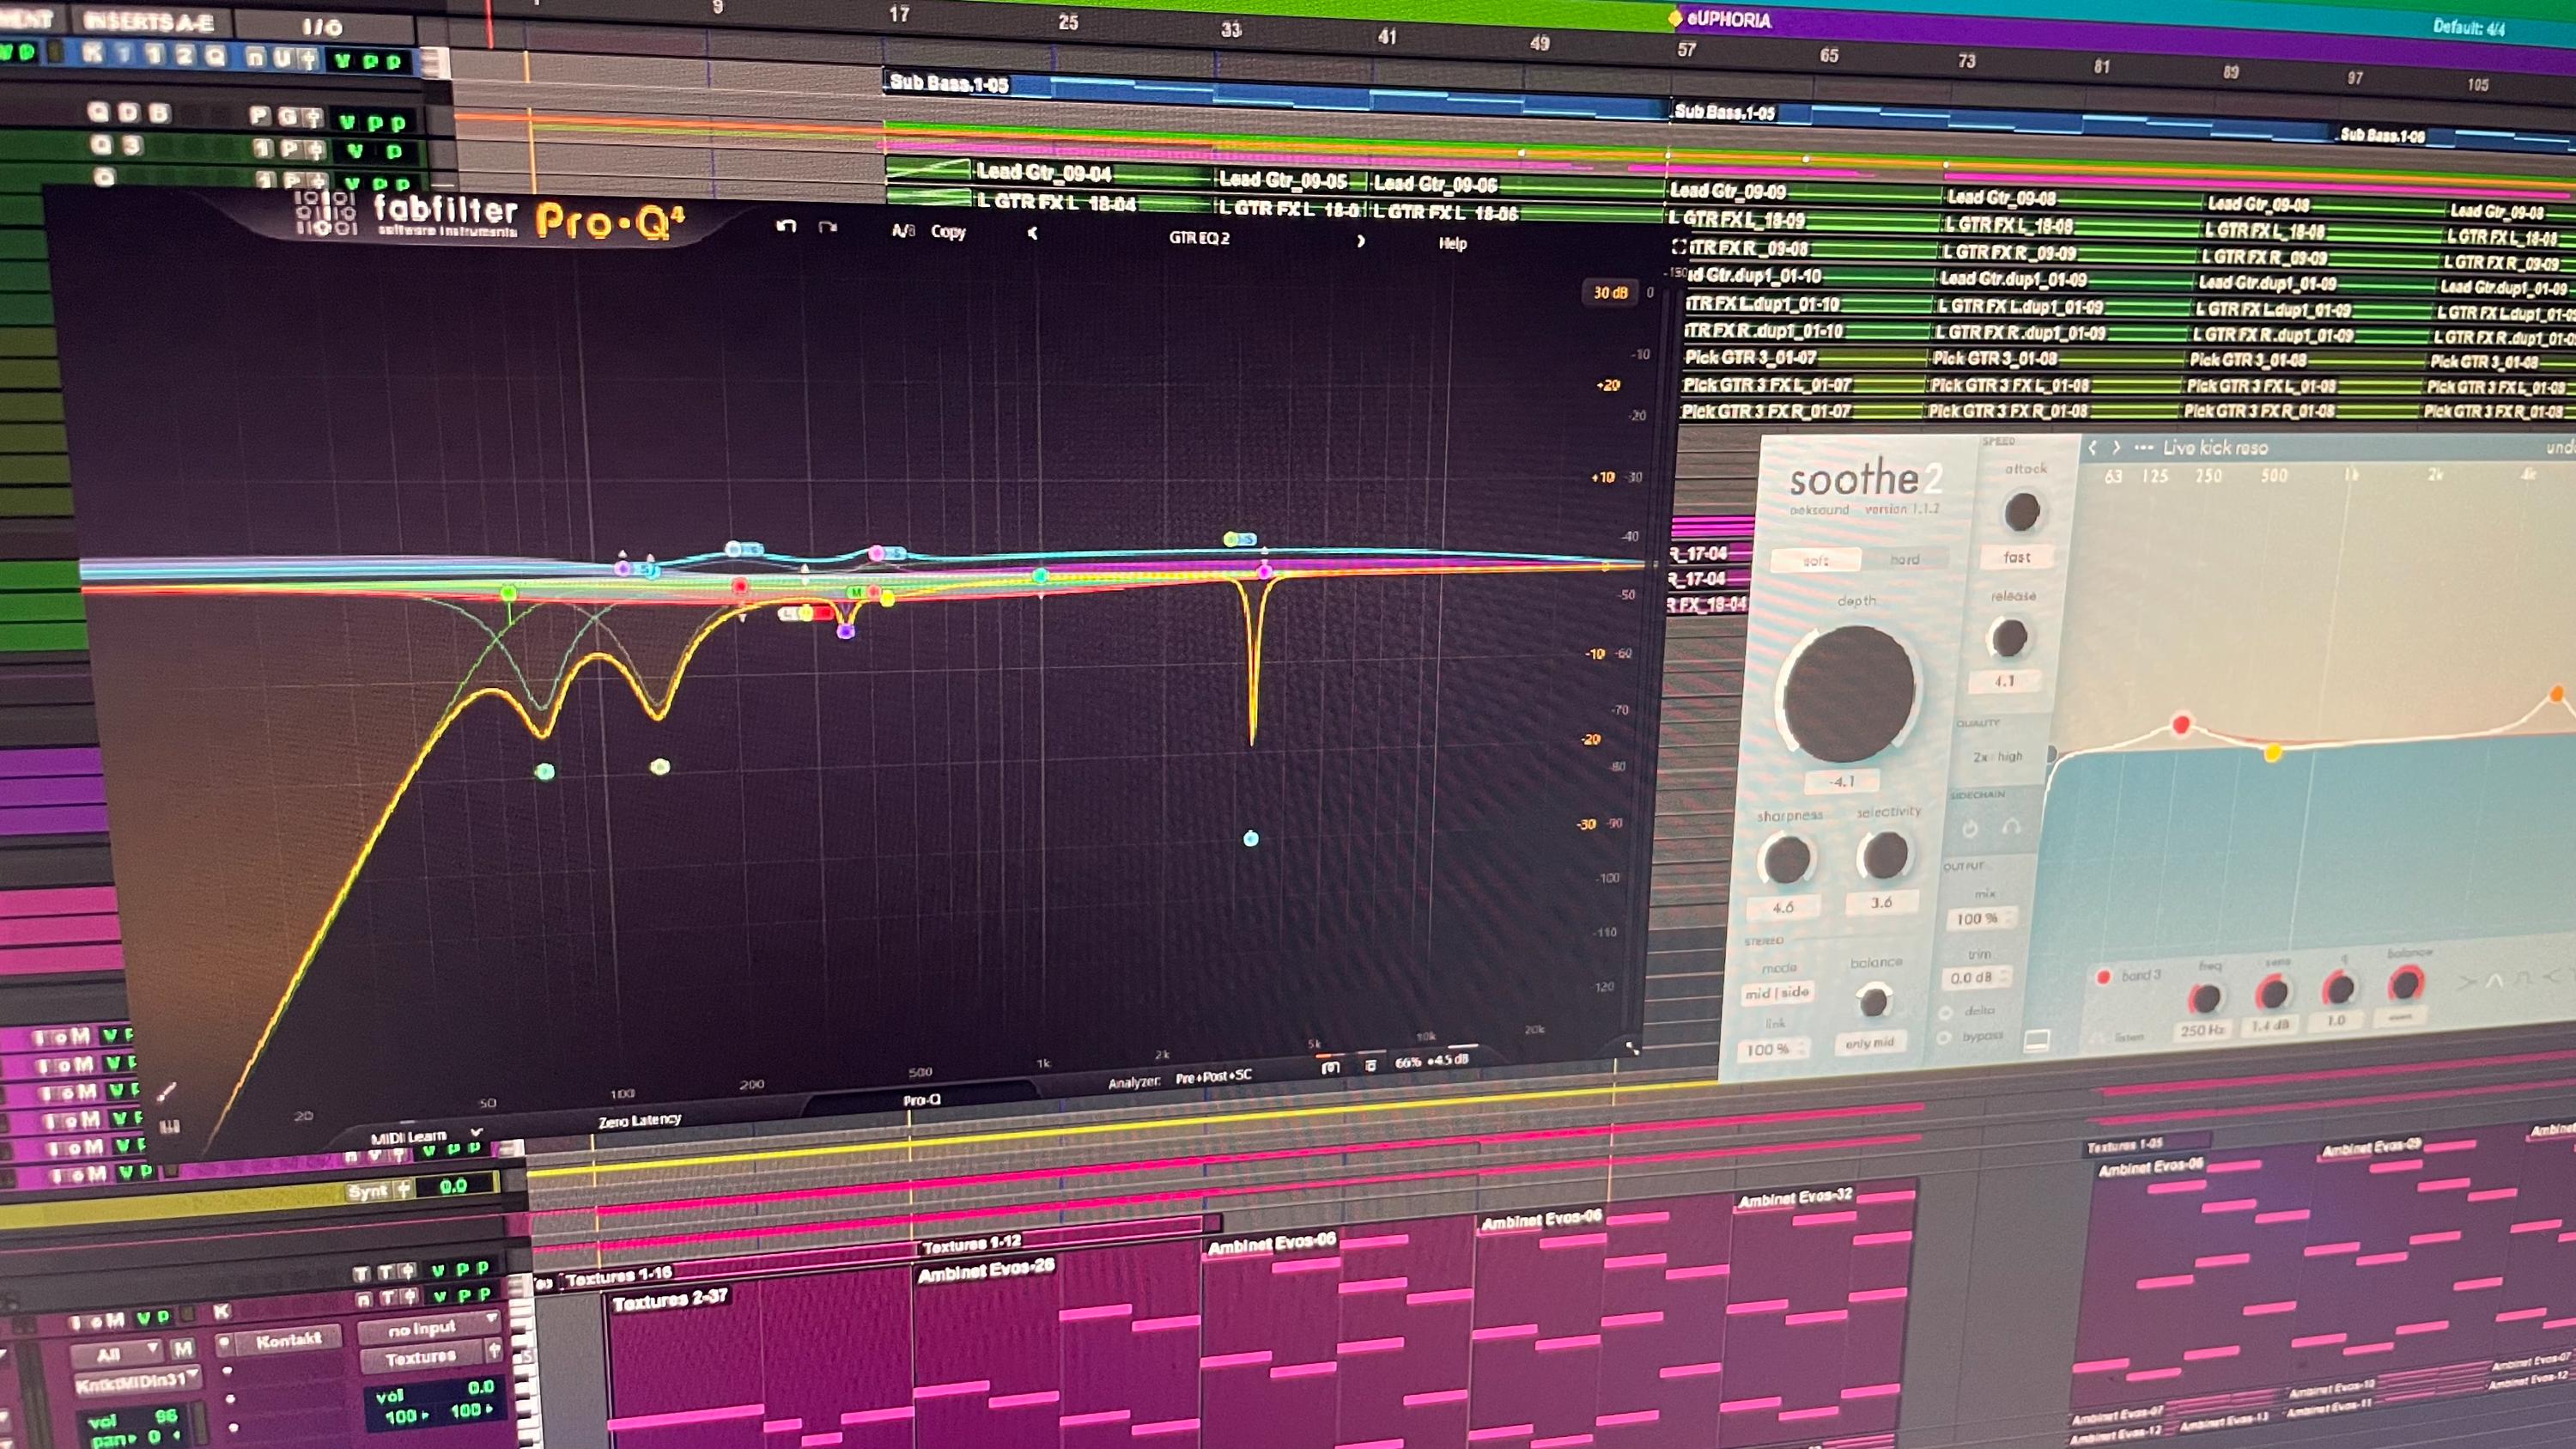Image resolution: width=2576 pixels, height=1449 pixels.
Task: Open soothe2 stereo mode mid | side
Action: [1777, 993]
